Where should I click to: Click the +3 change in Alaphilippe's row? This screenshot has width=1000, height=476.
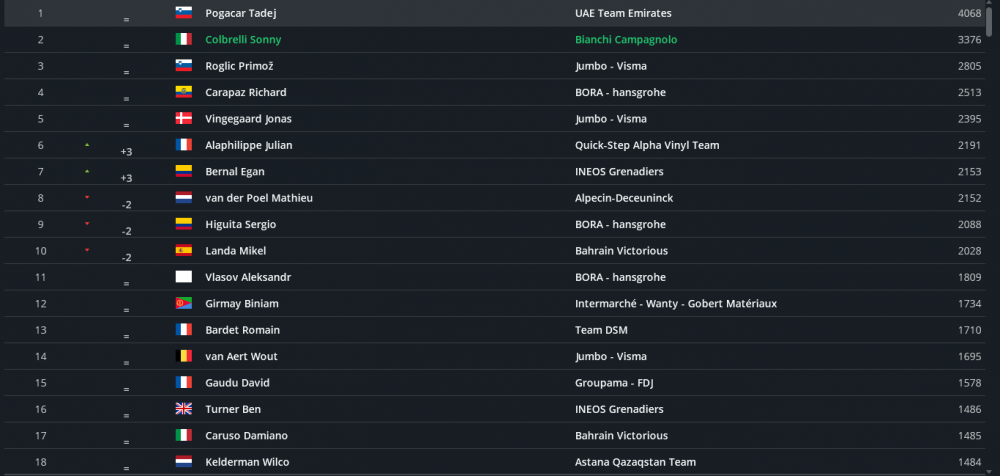(126, 151)
